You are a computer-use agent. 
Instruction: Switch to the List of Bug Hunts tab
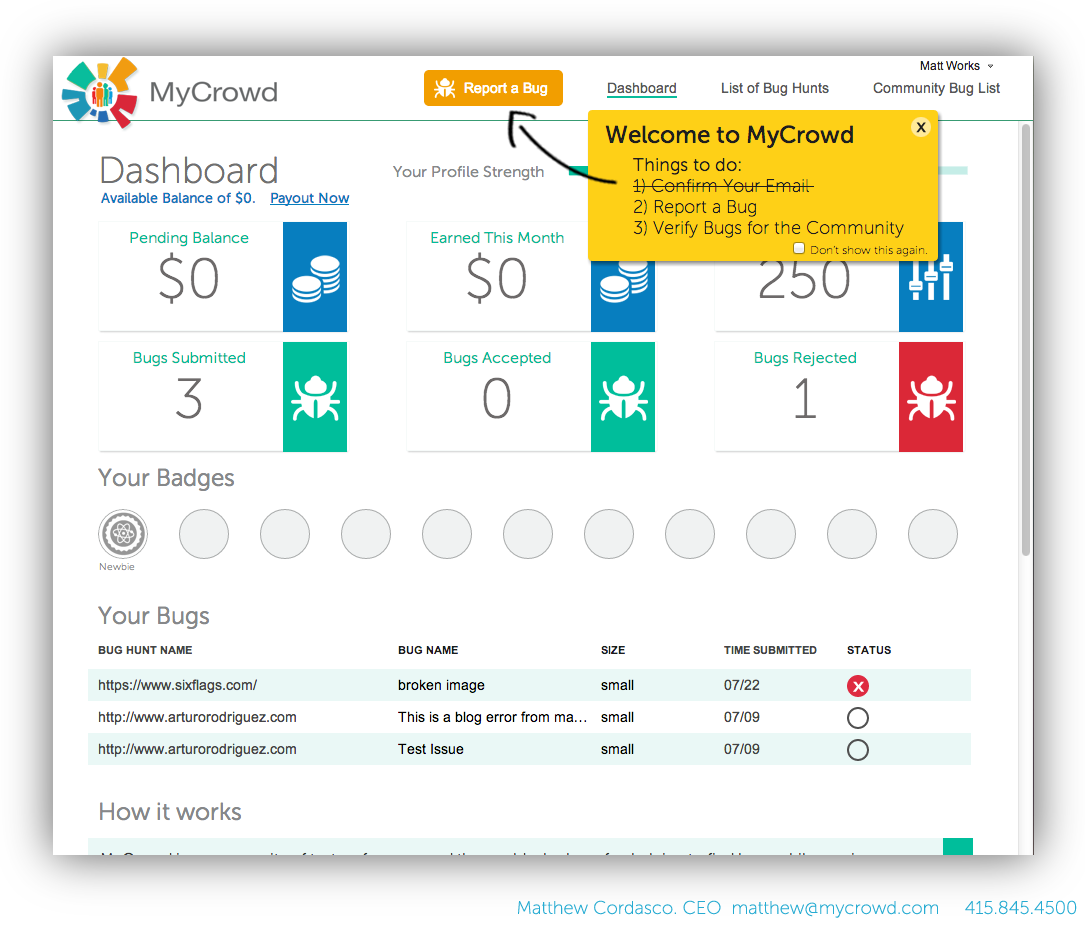(775, 88)
